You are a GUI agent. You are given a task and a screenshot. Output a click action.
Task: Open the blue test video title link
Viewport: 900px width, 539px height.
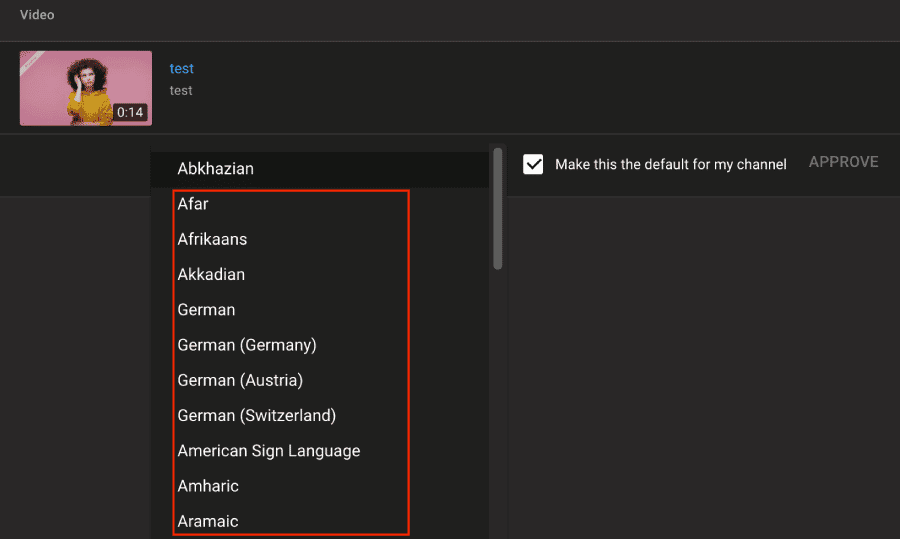click(x=181, y=68)
